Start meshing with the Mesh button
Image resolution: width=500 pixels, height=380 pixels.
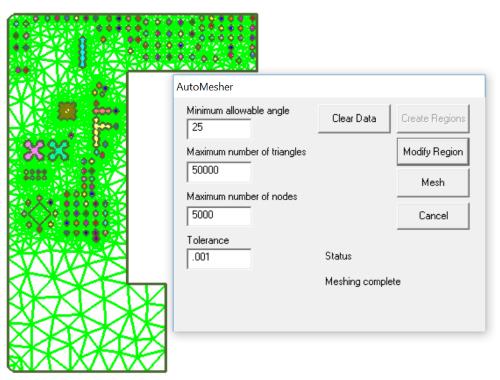click(433, 183)
